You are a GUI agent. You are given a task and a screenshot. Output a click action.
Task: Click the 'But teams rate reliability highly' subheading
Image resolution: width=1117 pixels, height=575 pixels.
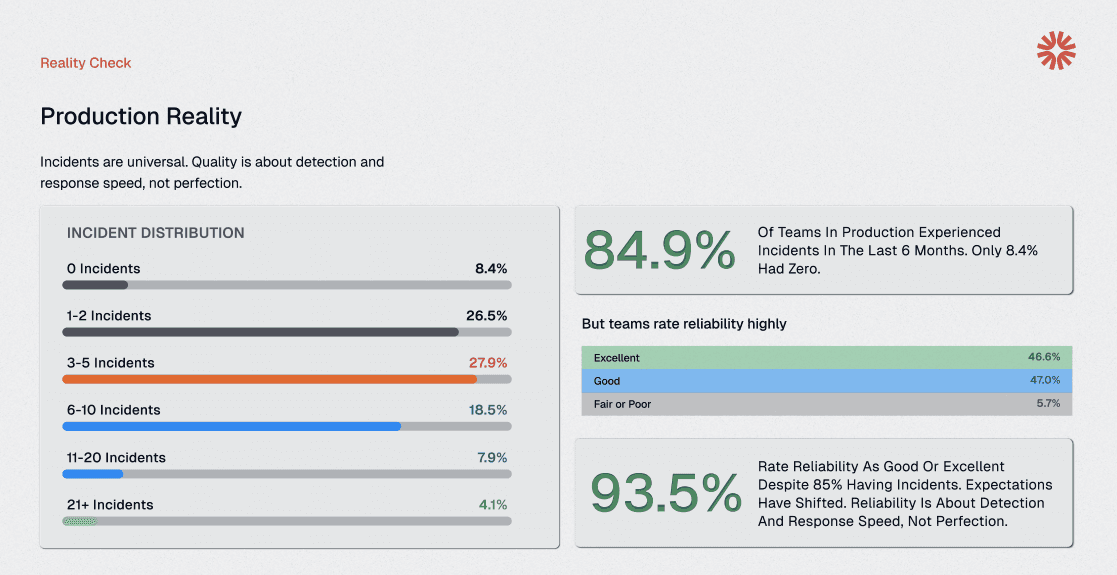tap(684, 323)
